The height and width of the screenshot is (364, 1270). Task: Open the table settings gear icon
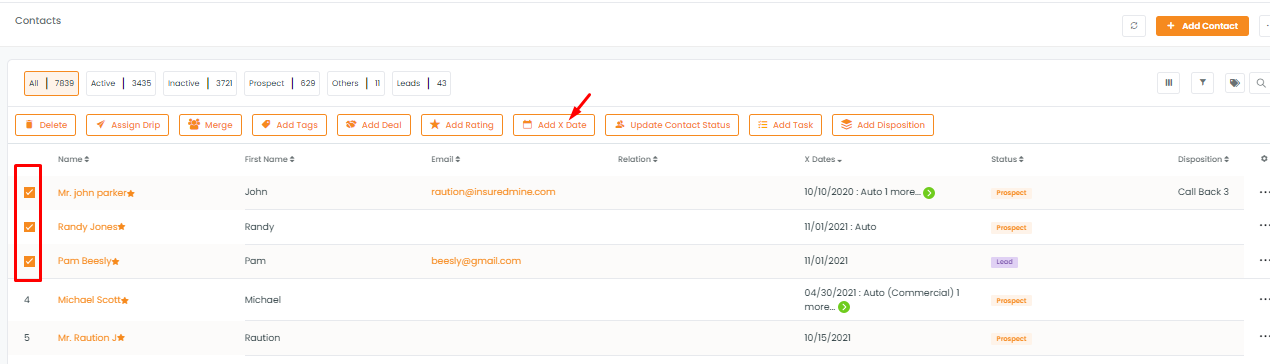click(1264, 159)
